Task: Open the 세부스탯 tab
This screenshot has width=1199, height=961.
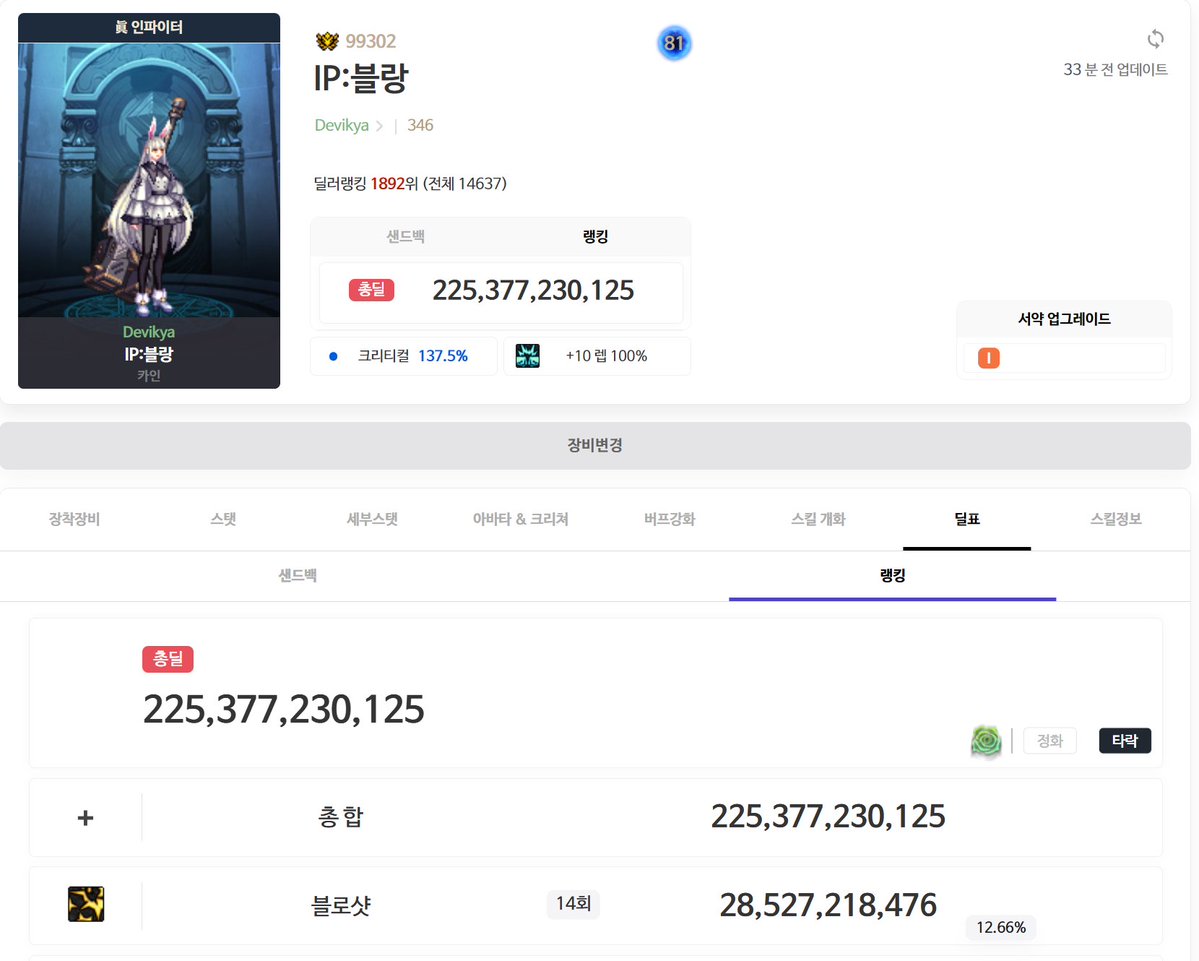Action: coord(372,519)
